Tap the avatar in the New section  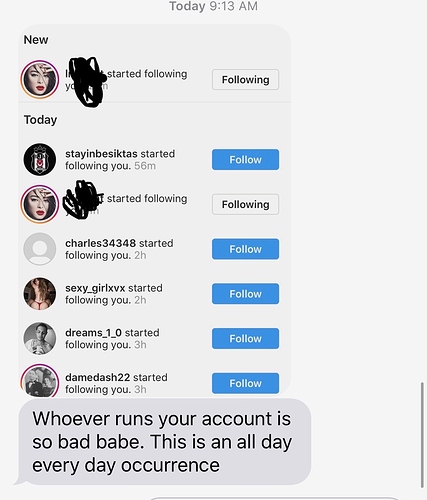point(40,79)
